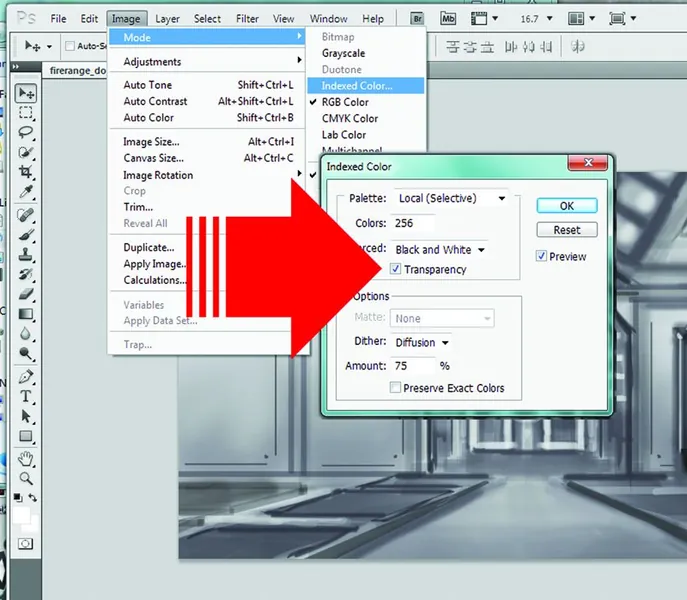Choose the Healing Brush tool

[x=26, y=215]
